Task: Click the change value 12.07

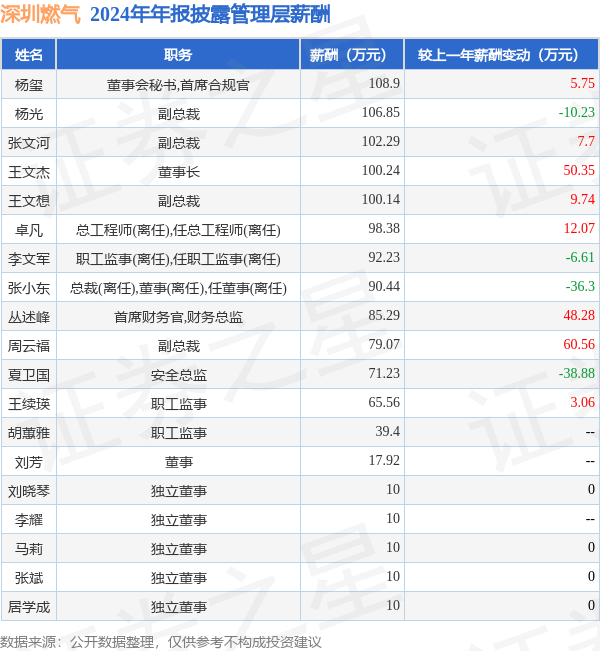Action: coord(579,228)
